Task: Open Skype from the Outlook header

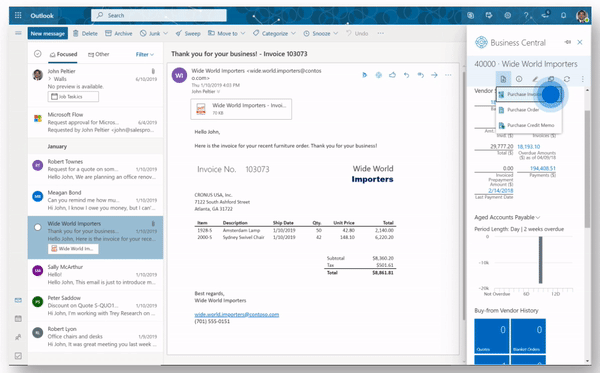Action: pyautogui.click(x=471, y=15)
